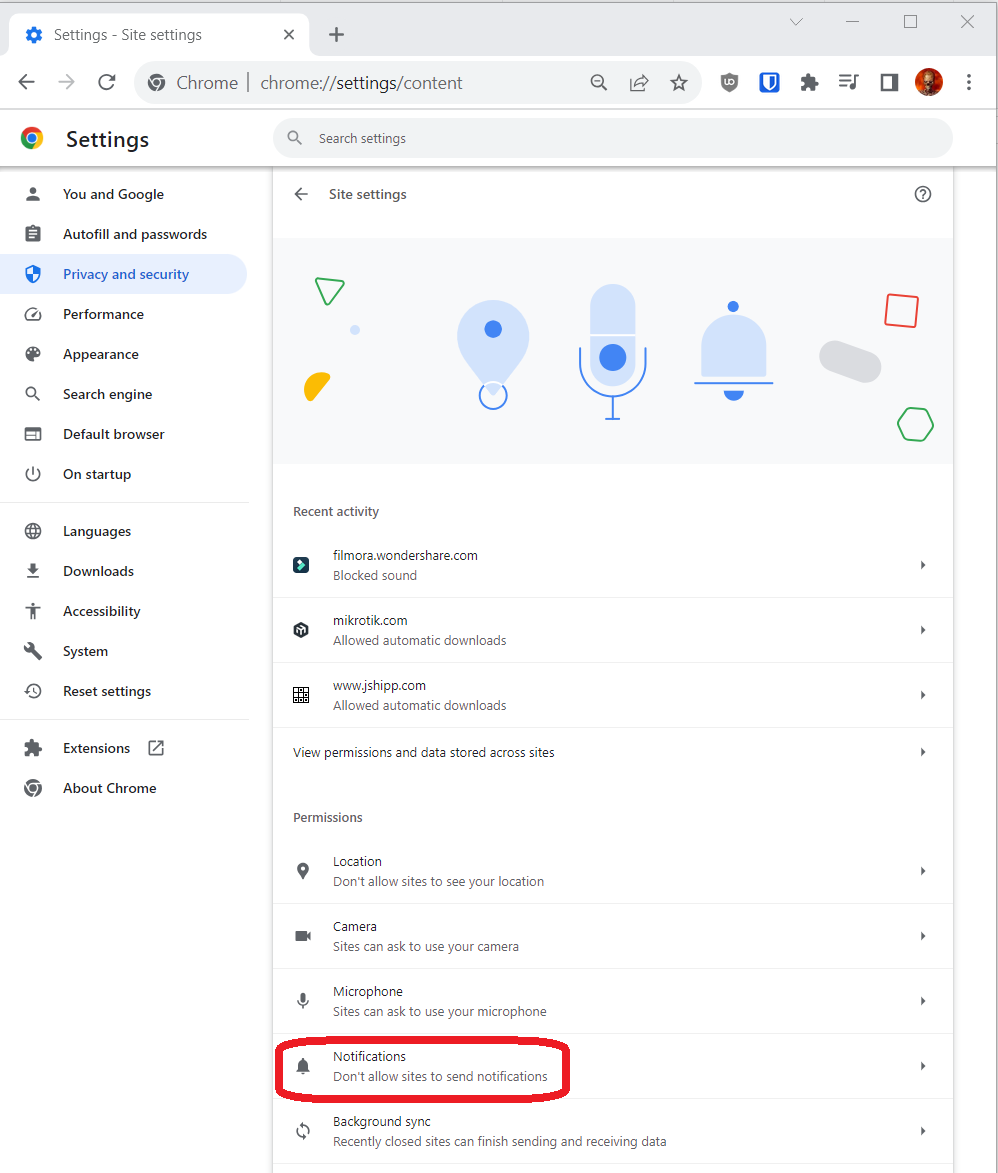
Task: Go back using Site settings back arrow
Action: [x=301, y=195]
